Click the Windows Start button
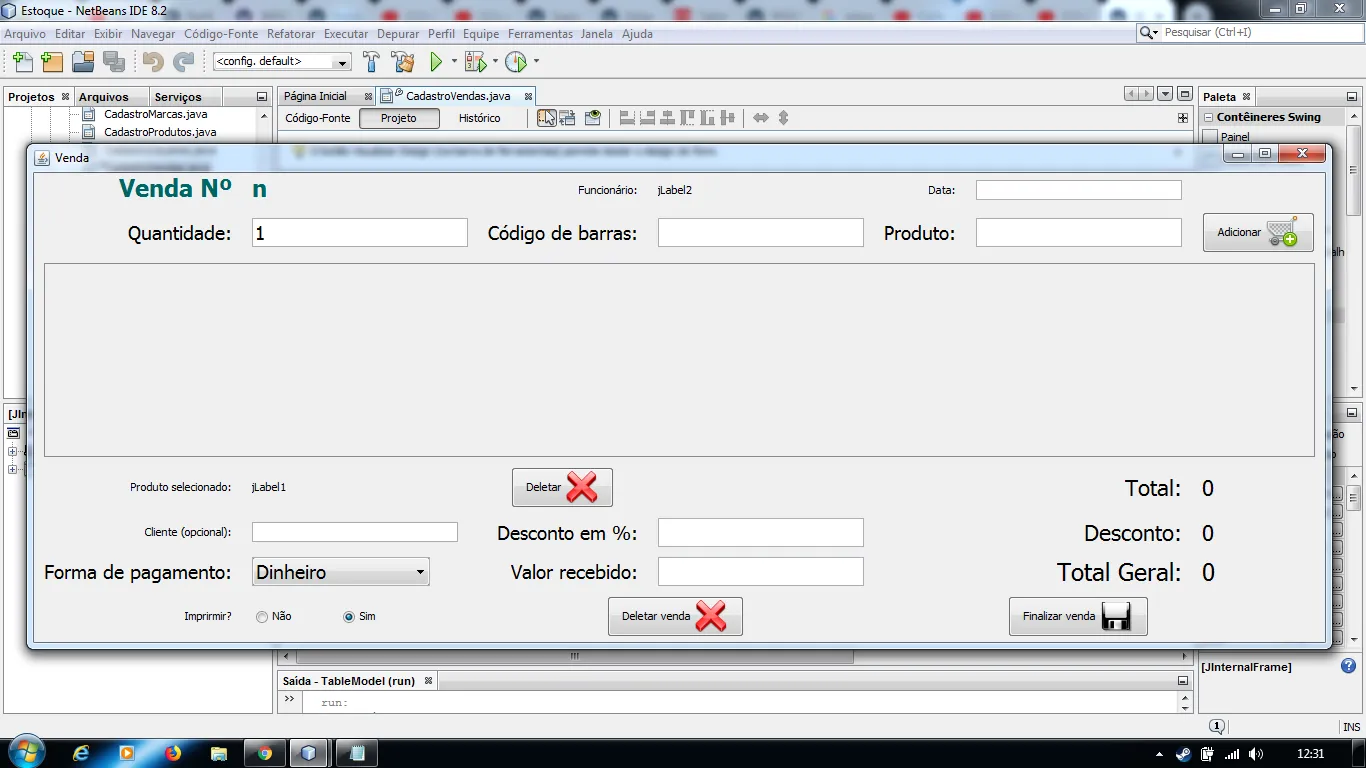Screen dimensions: 1366x768 click(x=26, y=751)
